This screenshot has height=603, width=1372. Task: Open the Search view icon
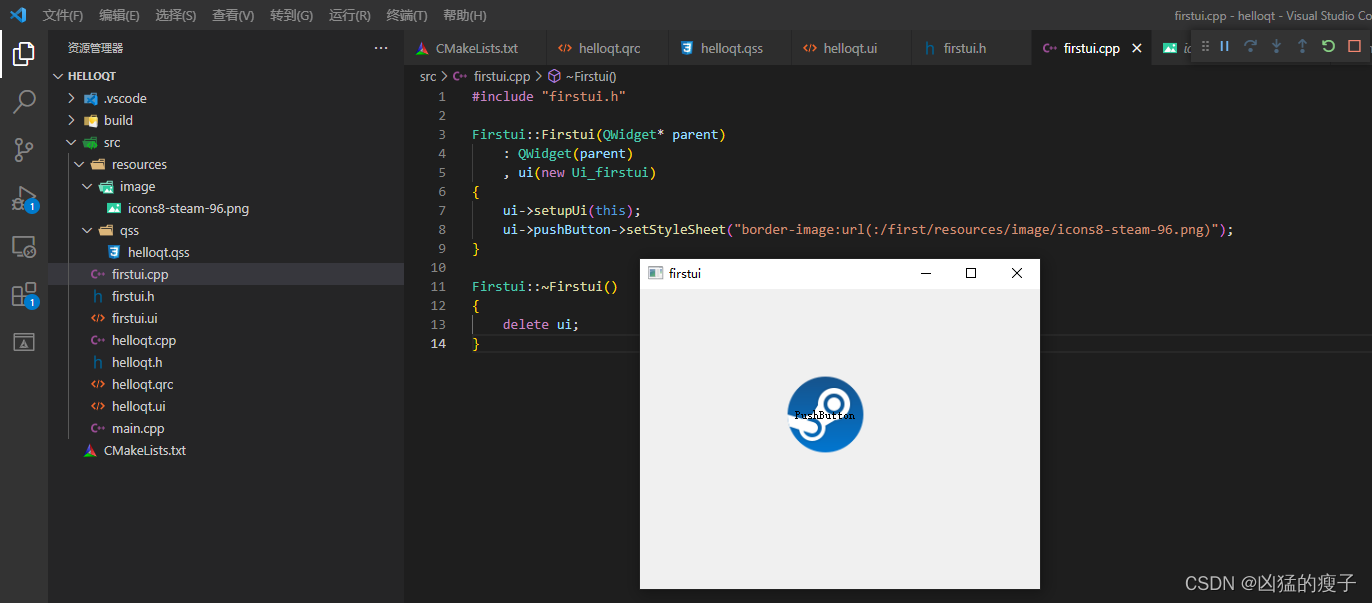point(24,102)
